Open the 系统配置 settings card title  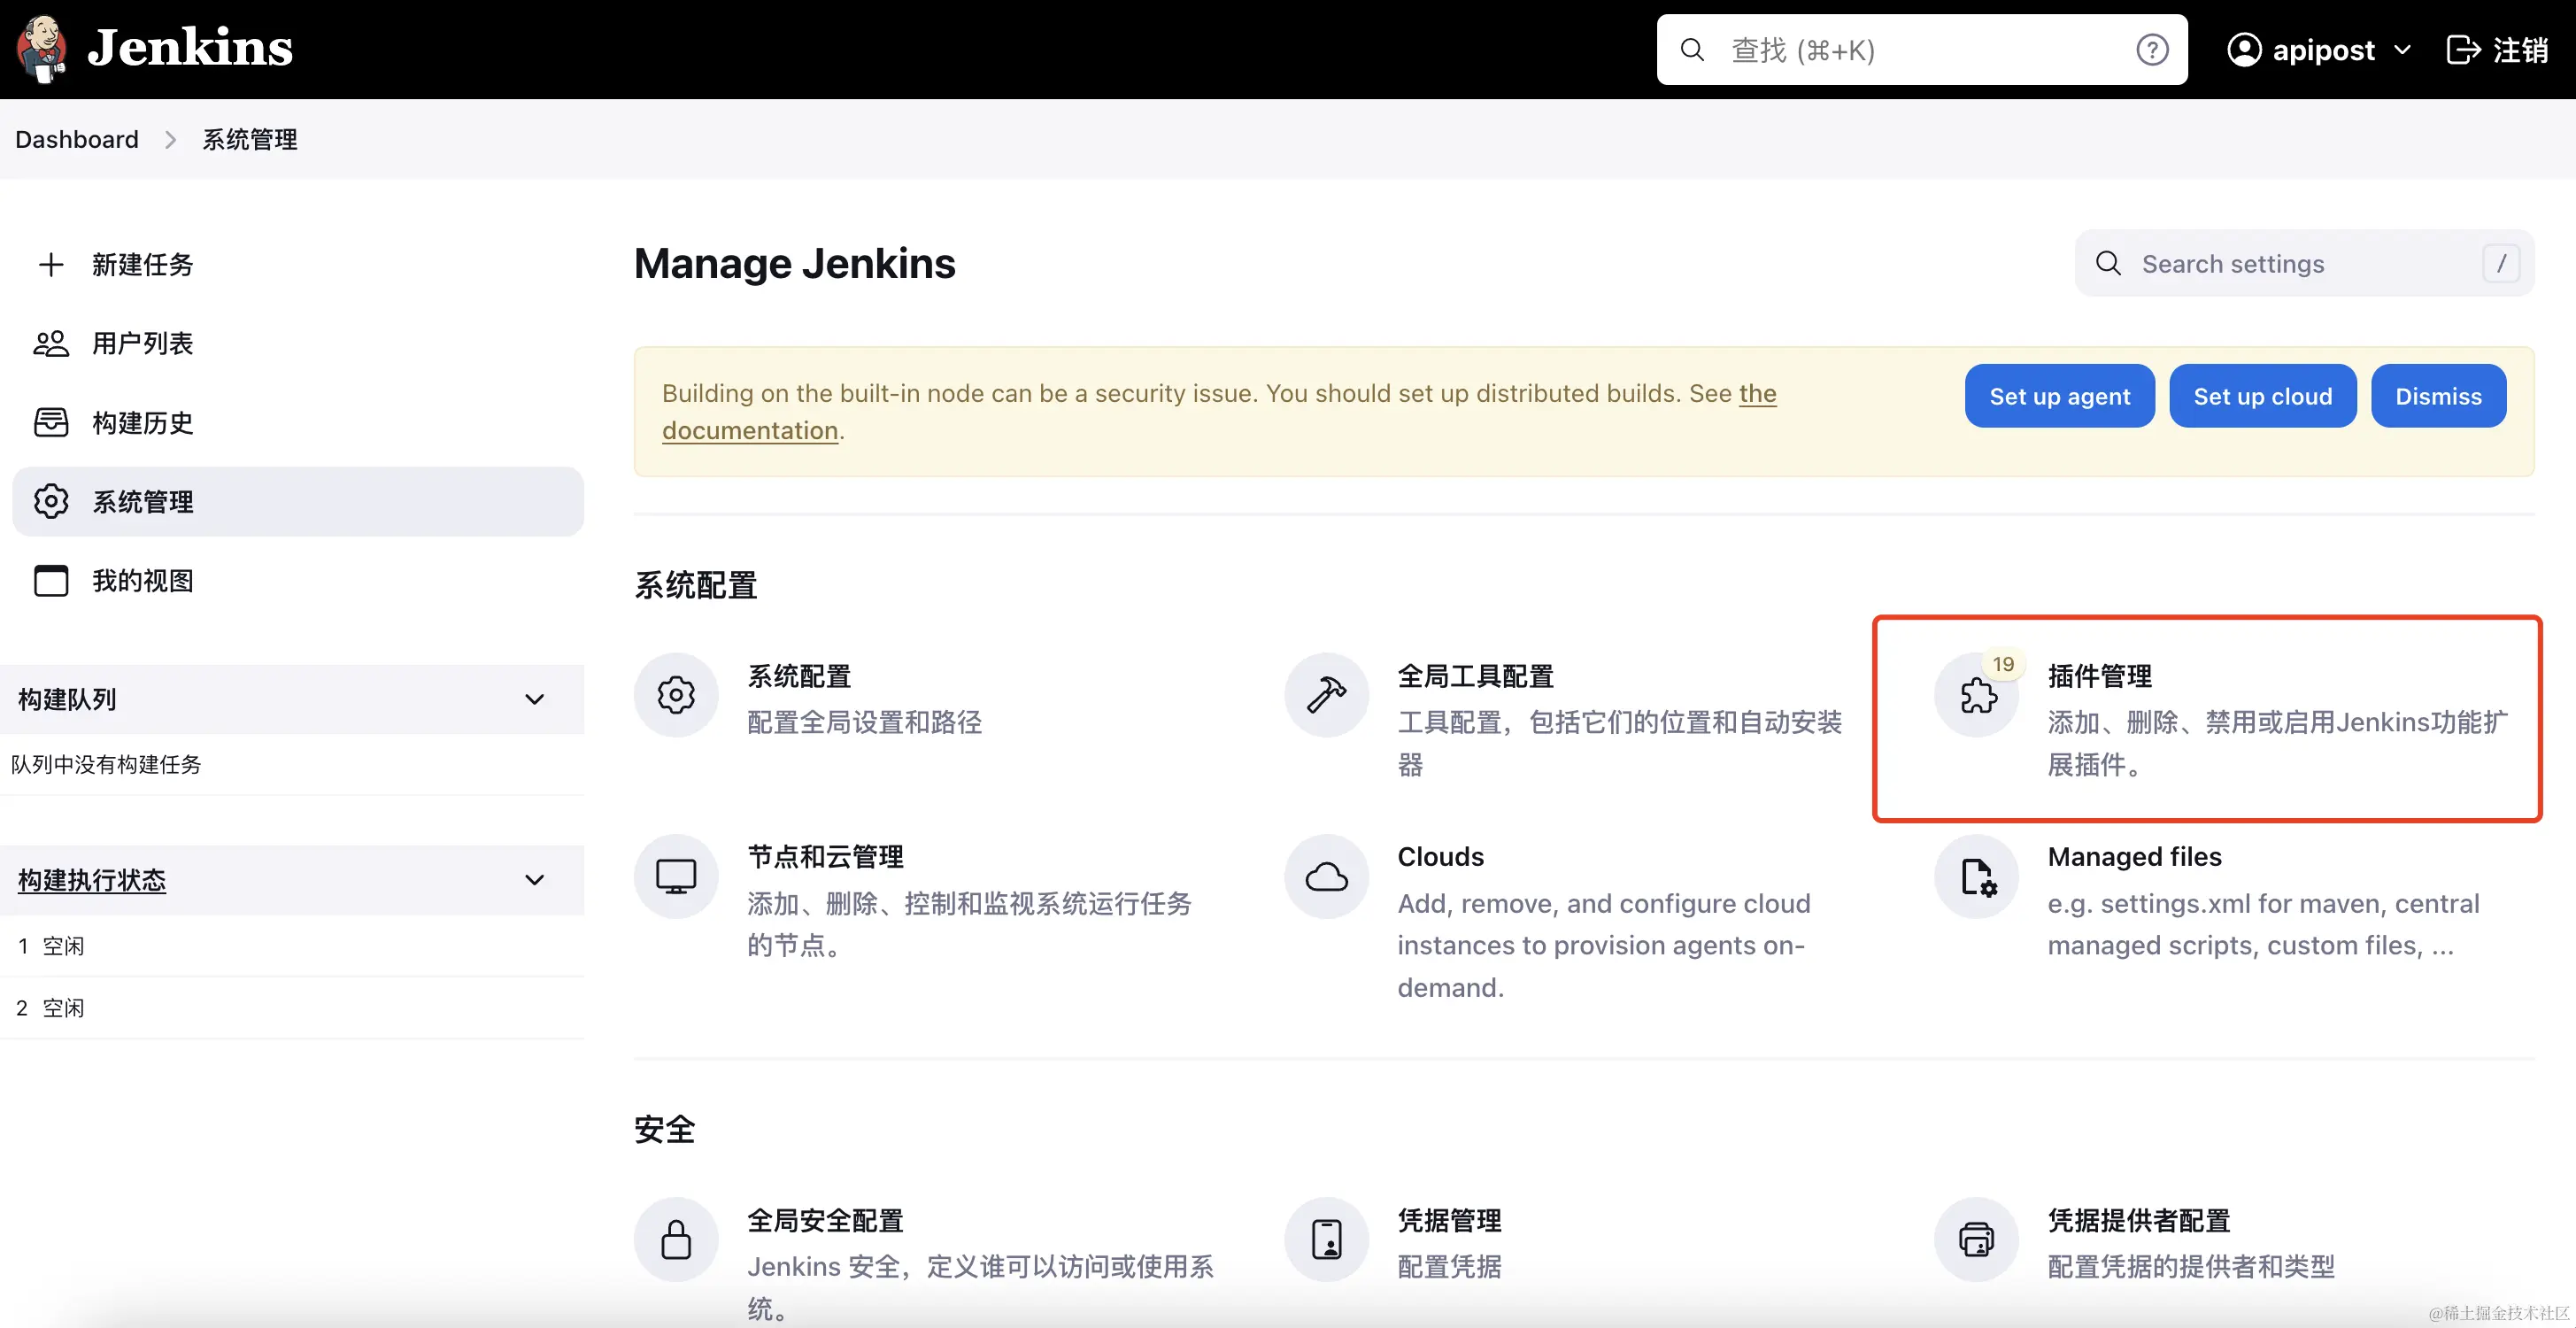pos(799,676)
